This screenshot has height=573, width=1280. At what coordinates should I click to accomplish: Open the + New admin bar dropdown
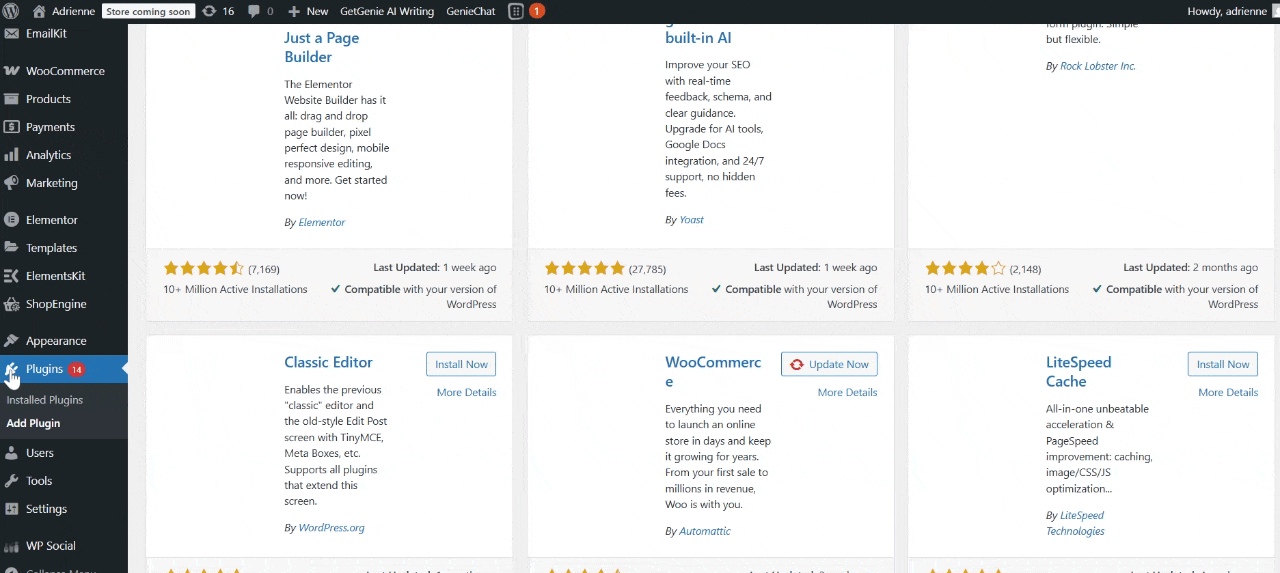pos(308,11)
